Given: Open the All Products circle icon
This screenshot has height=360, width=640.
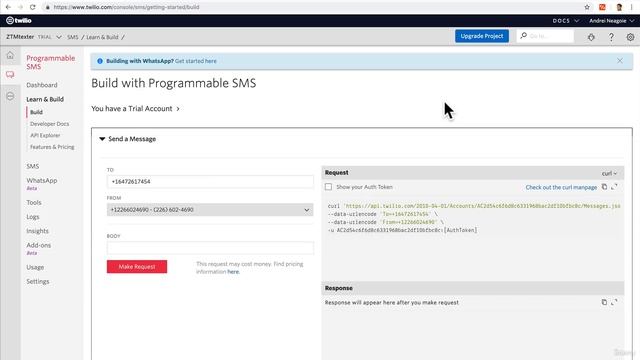Looking at the screenshot, I should (10, 96).
